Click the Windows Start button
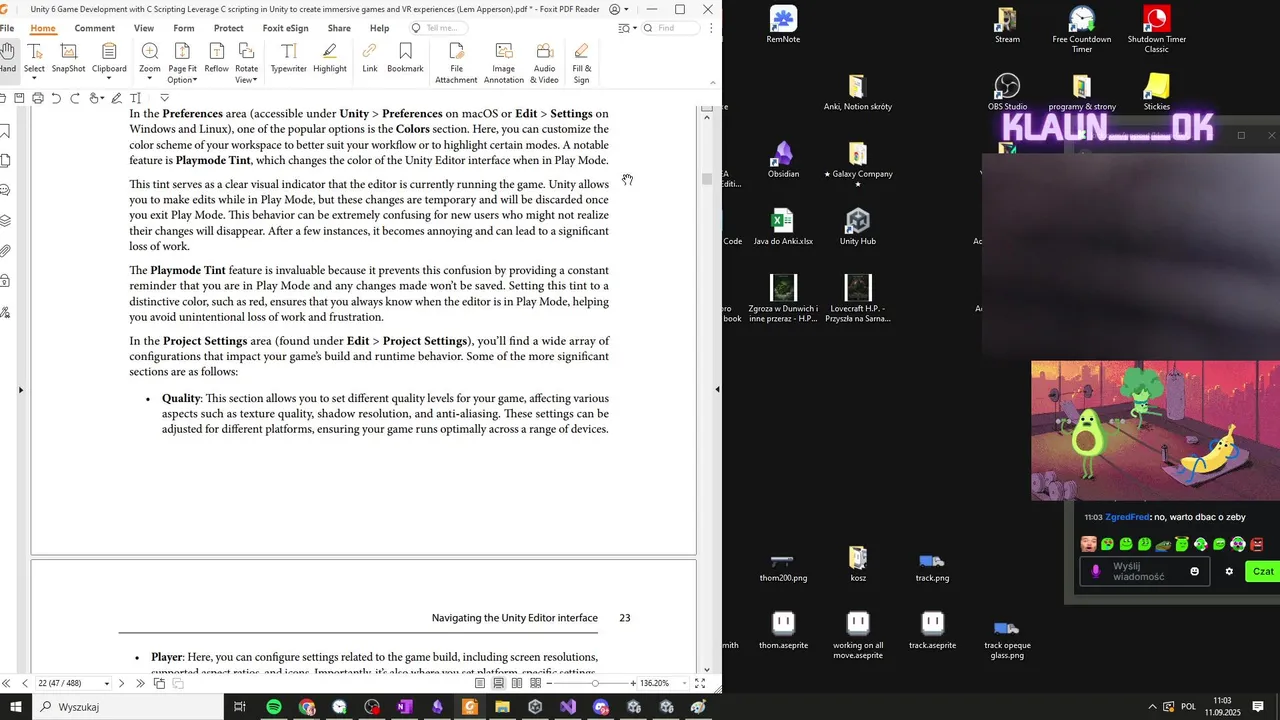 [15, 707]
